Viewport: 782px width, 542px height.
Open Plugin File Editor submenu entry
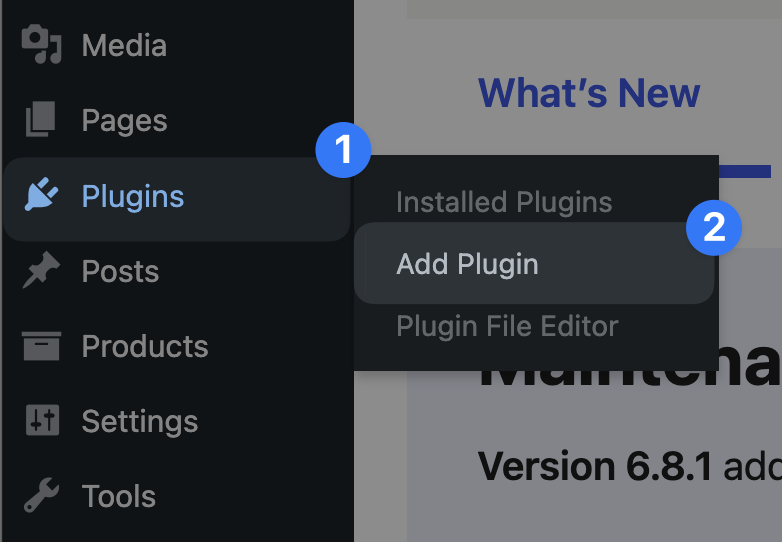point(507,326)
